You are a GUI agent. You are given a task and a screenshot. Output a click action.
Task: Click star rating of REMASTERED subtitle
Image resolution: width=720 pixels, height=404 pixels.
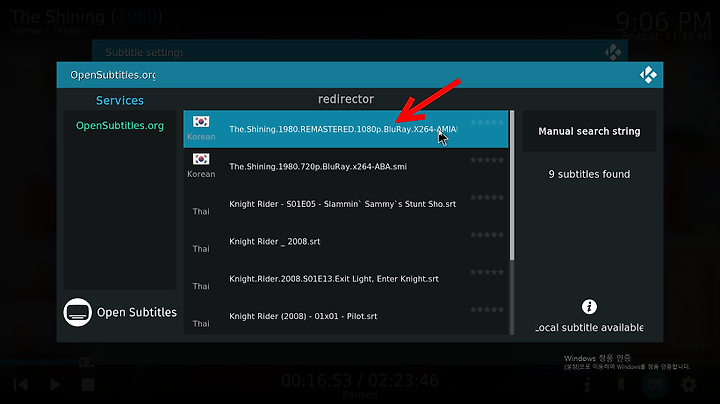pyautogui.click(x=487, y=123)
